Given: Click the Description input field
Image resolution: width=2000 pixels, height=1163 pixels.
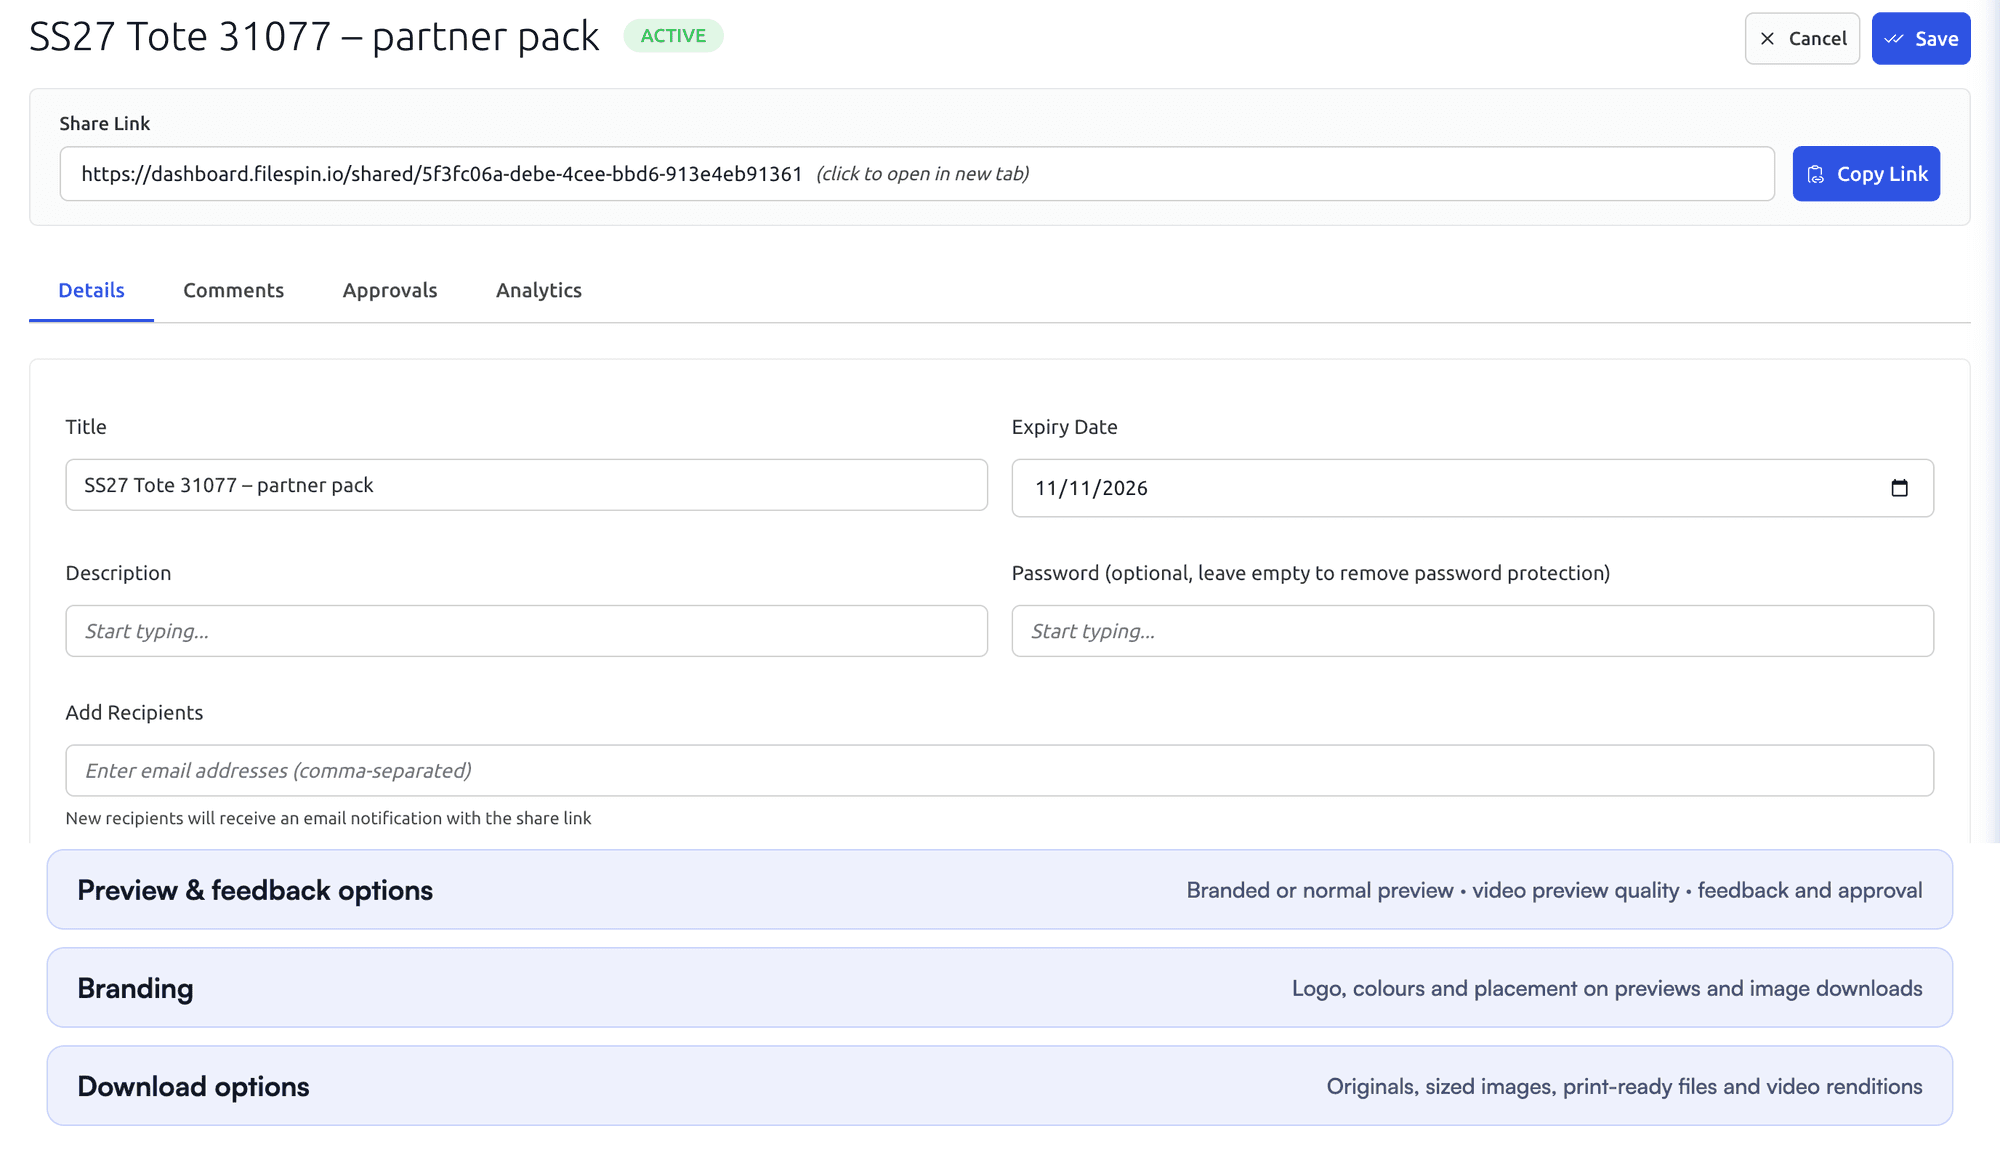Looking at the screenshot, I should click(526, 631).
